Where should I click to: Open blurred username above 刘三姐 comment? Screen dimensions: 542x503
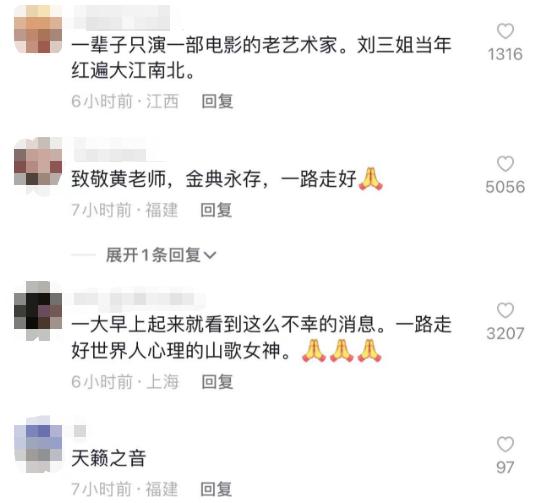pyautogui.click(x=122, y=18)
